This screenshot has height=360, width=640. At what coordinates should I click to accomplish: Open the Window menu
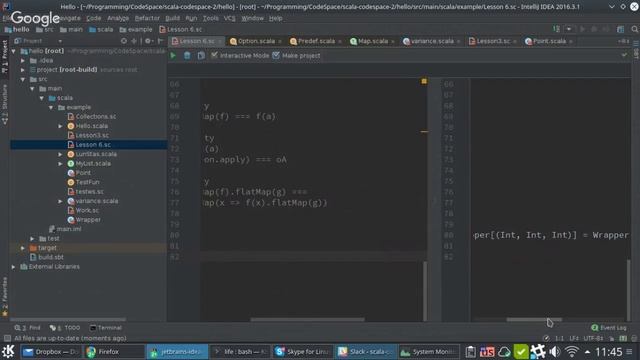pyautogui.click(x=252, y=18)
